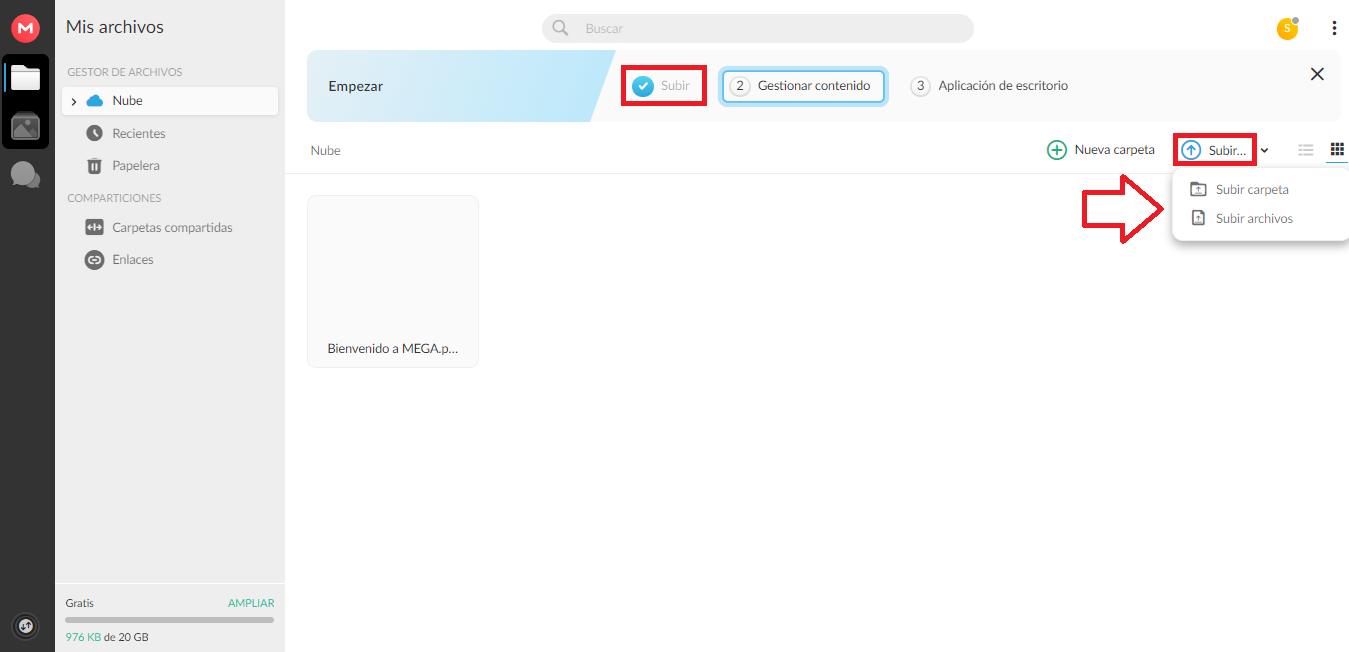Click the Nube breadcrumb label
The image size is (1349, 652).
(x=325, y=150)
